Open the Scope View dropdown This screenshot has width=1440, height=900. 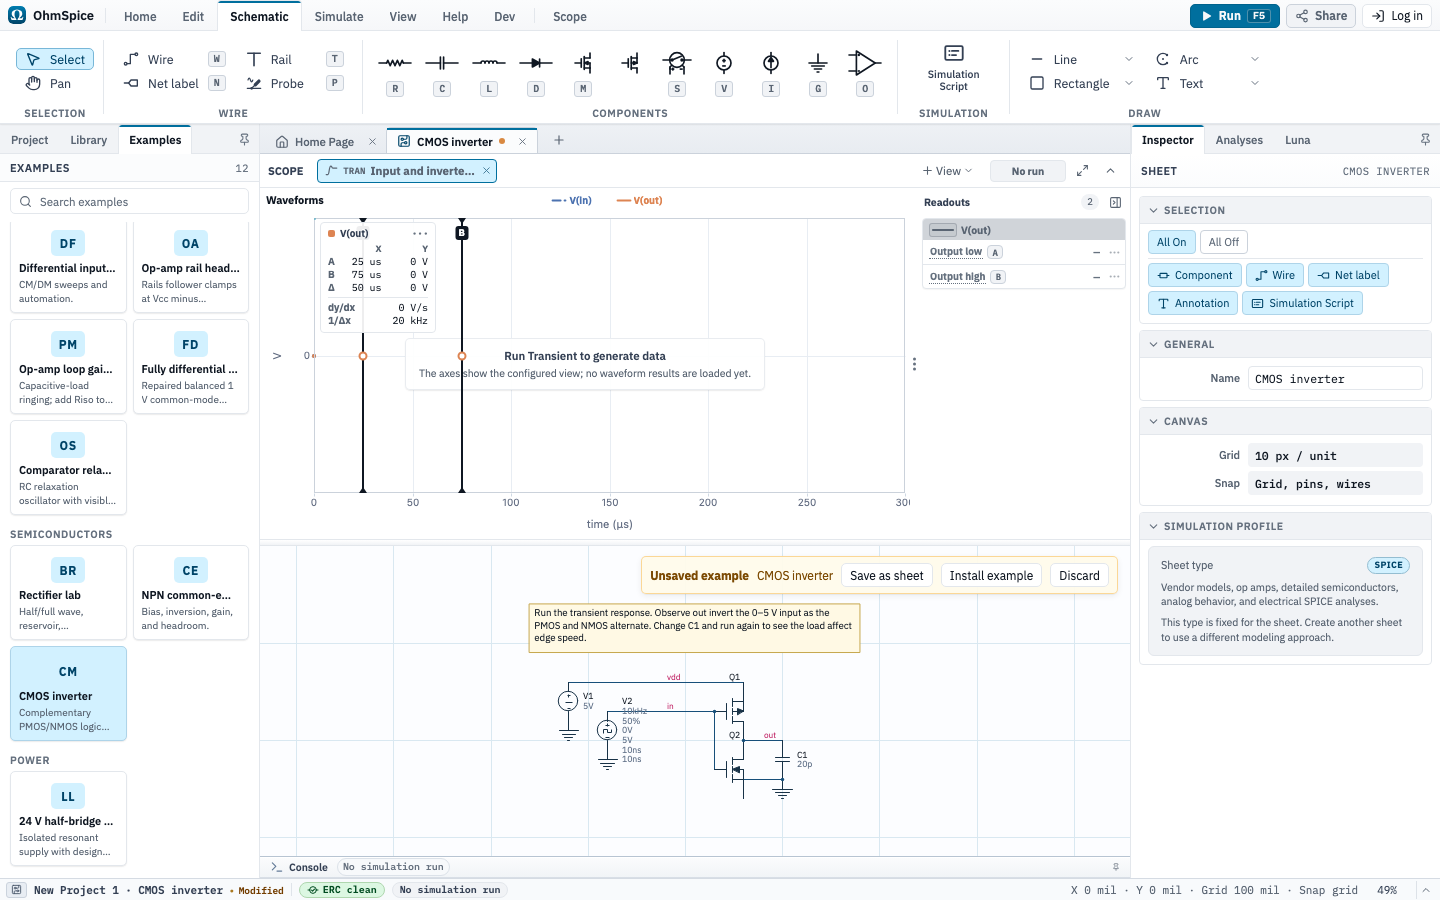click(947, 171)
